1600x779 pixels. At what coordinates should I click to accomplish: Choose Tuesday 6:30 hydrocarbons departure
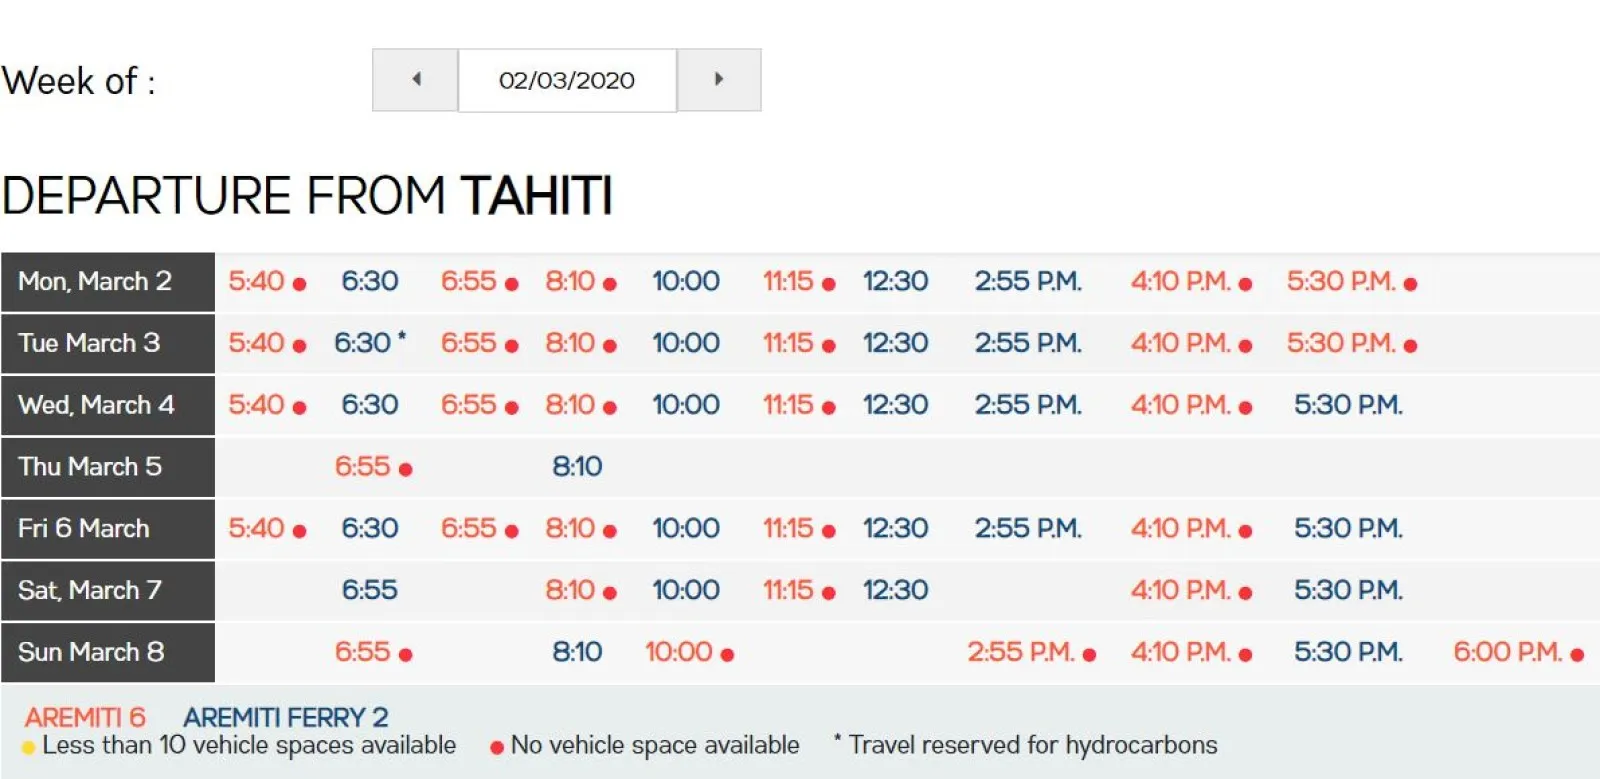point(362,343)
